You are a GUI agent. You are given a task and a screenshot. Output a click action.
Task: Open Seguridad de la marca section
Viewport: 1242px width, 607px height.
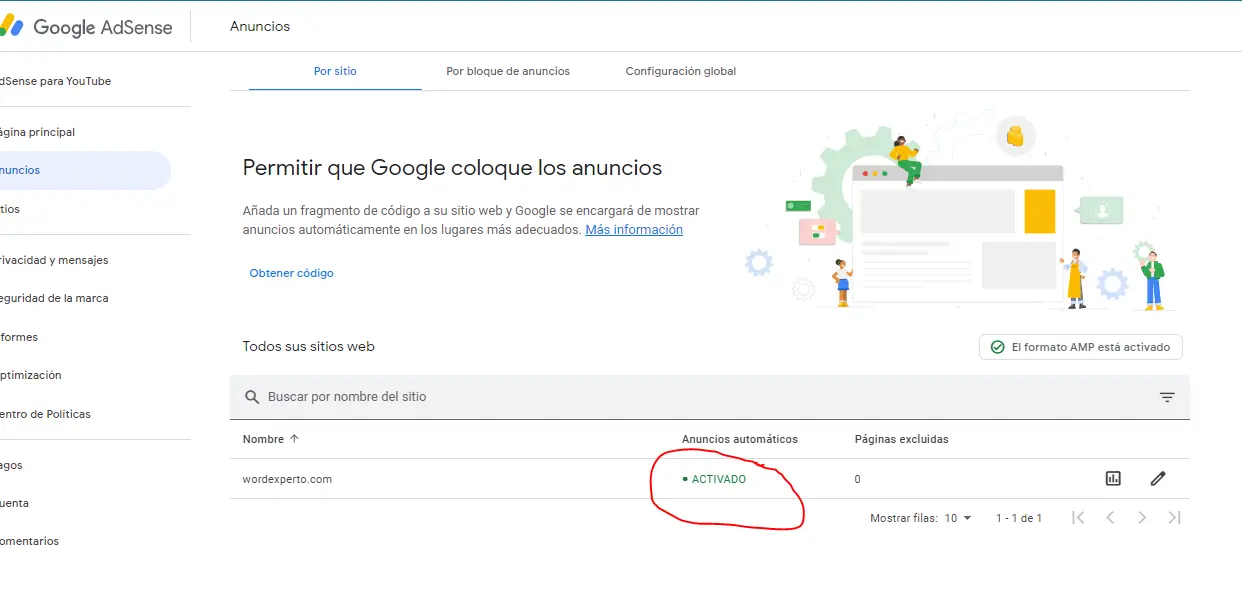tap(54, 298)
